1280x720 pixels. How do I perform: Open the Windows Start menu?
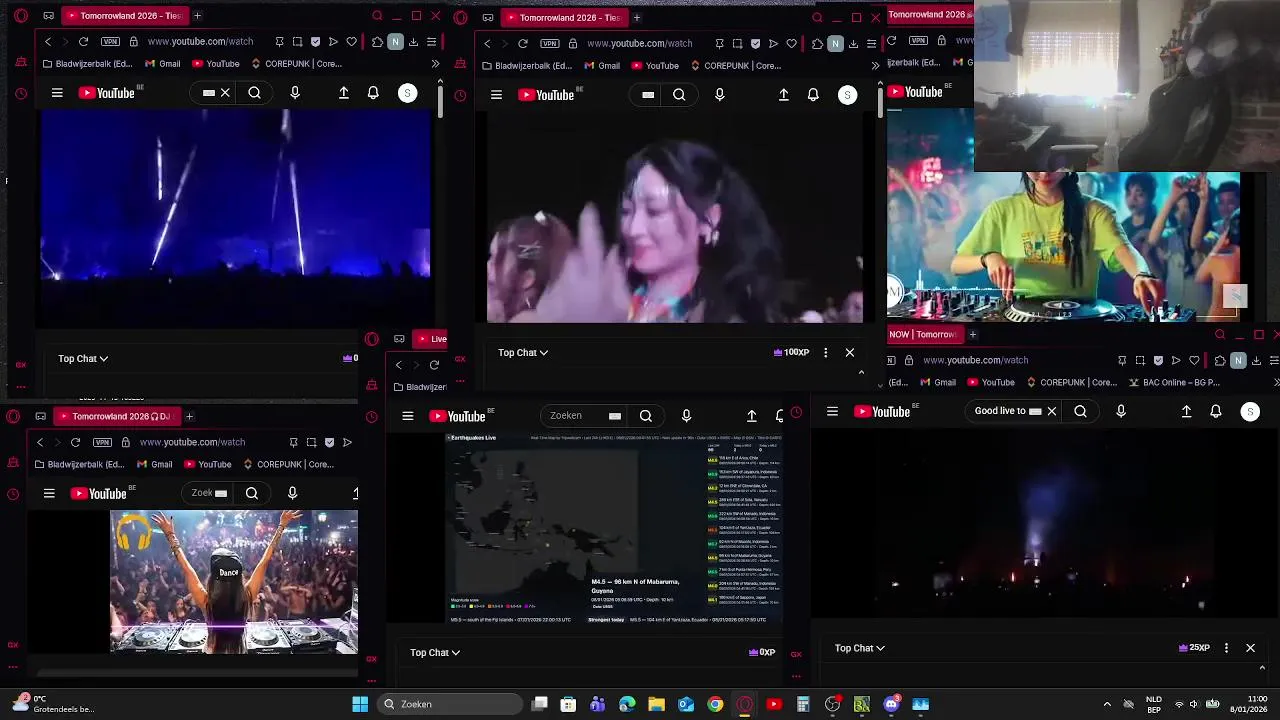click(x=360, y=704)
